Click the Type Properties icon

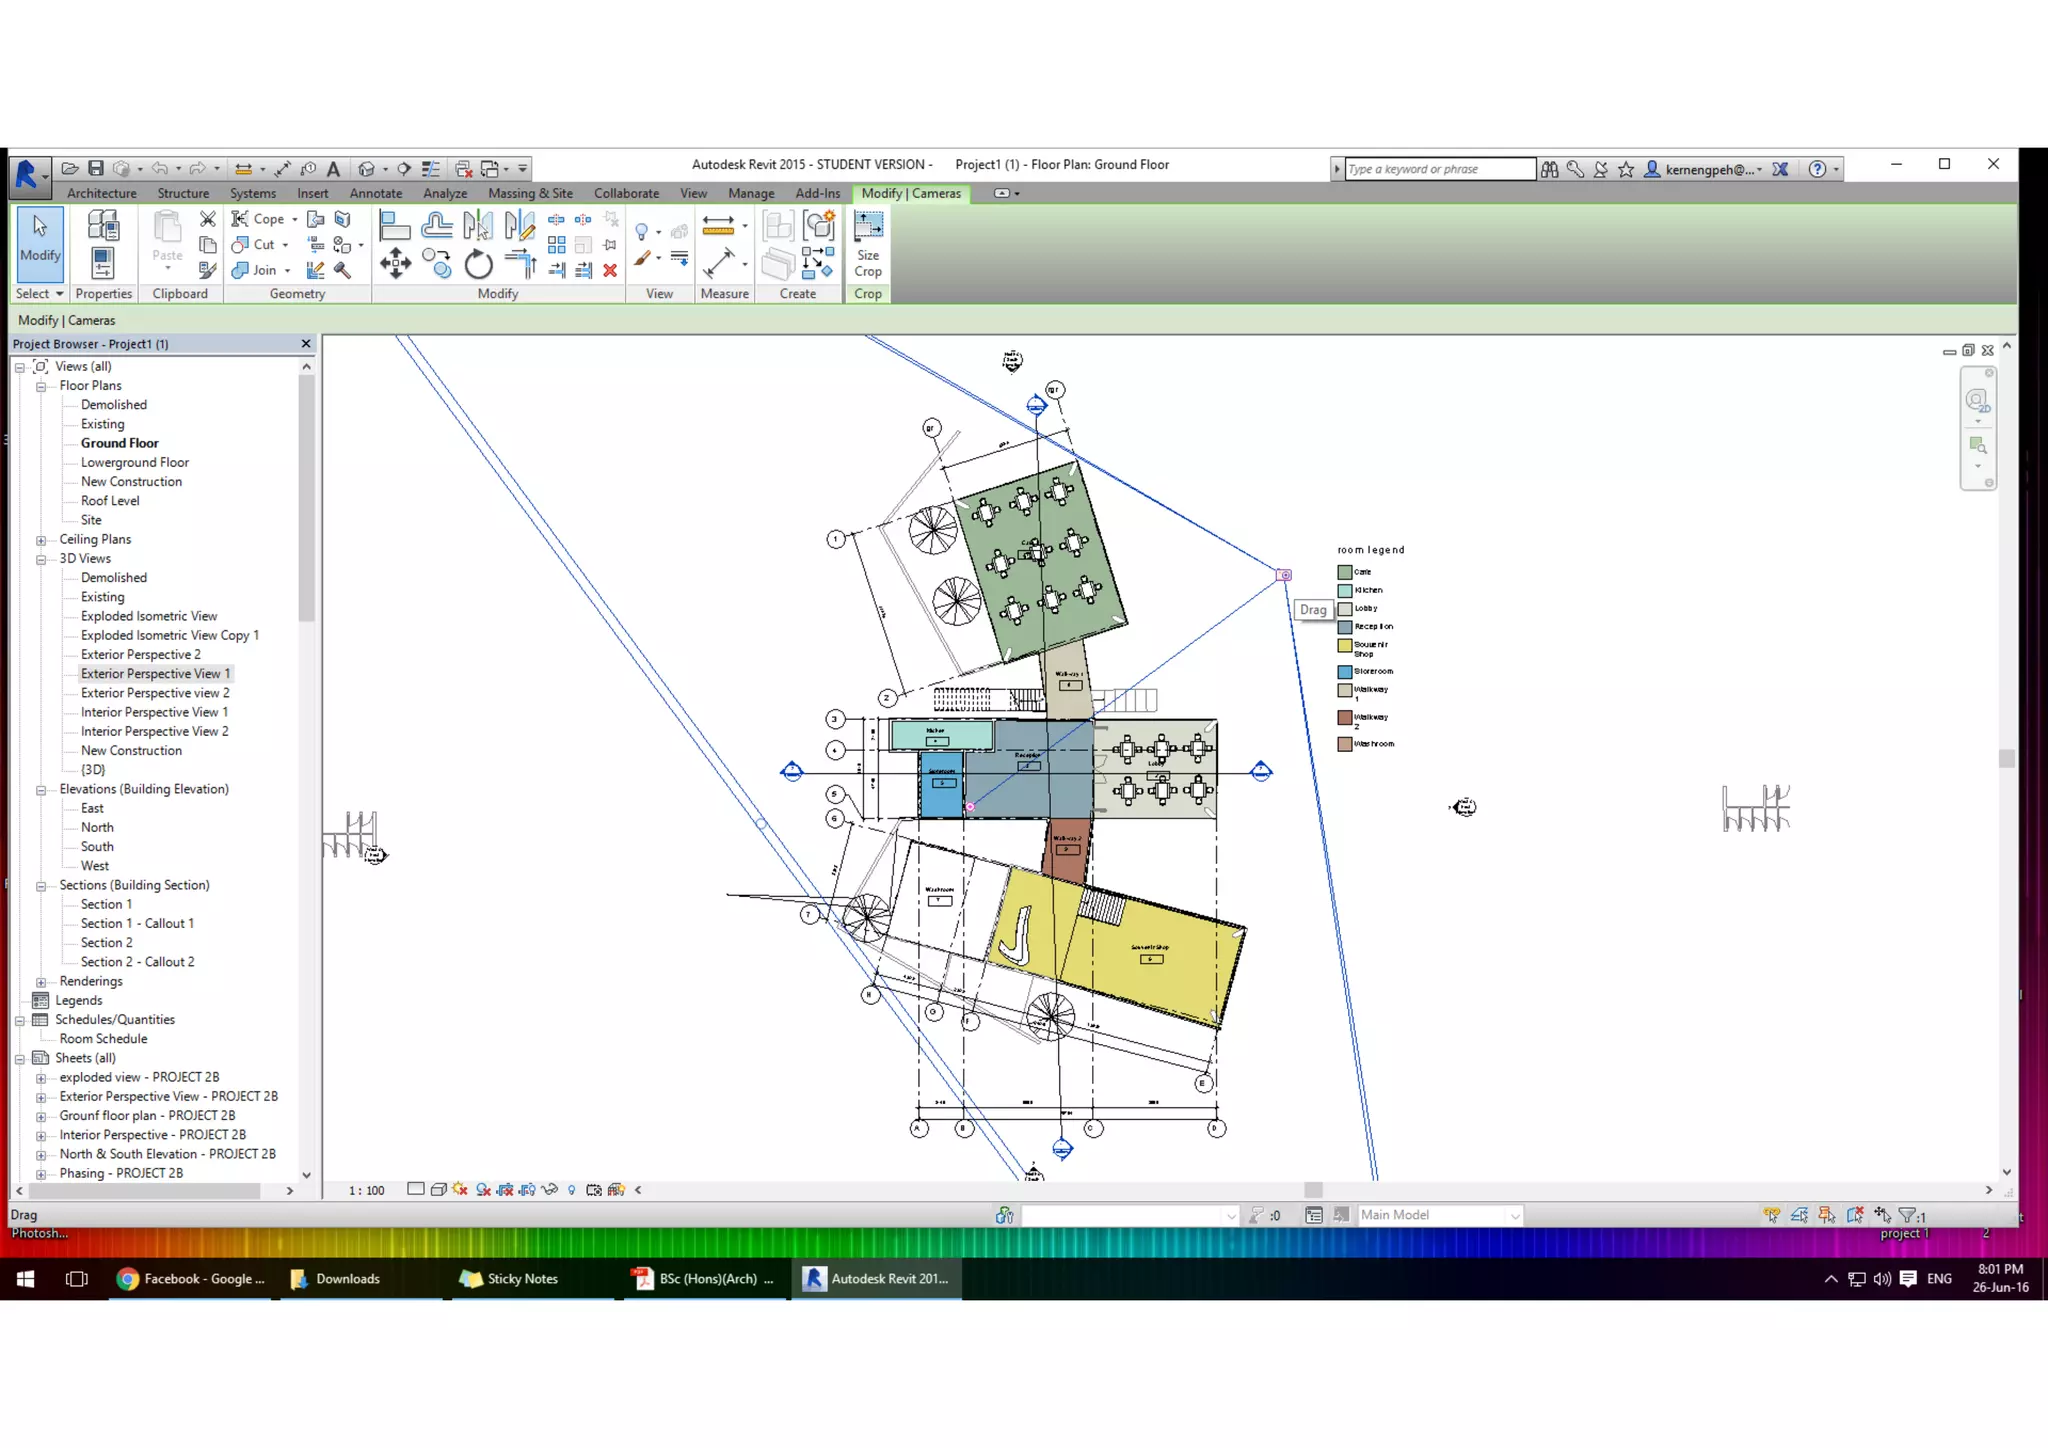103,226
